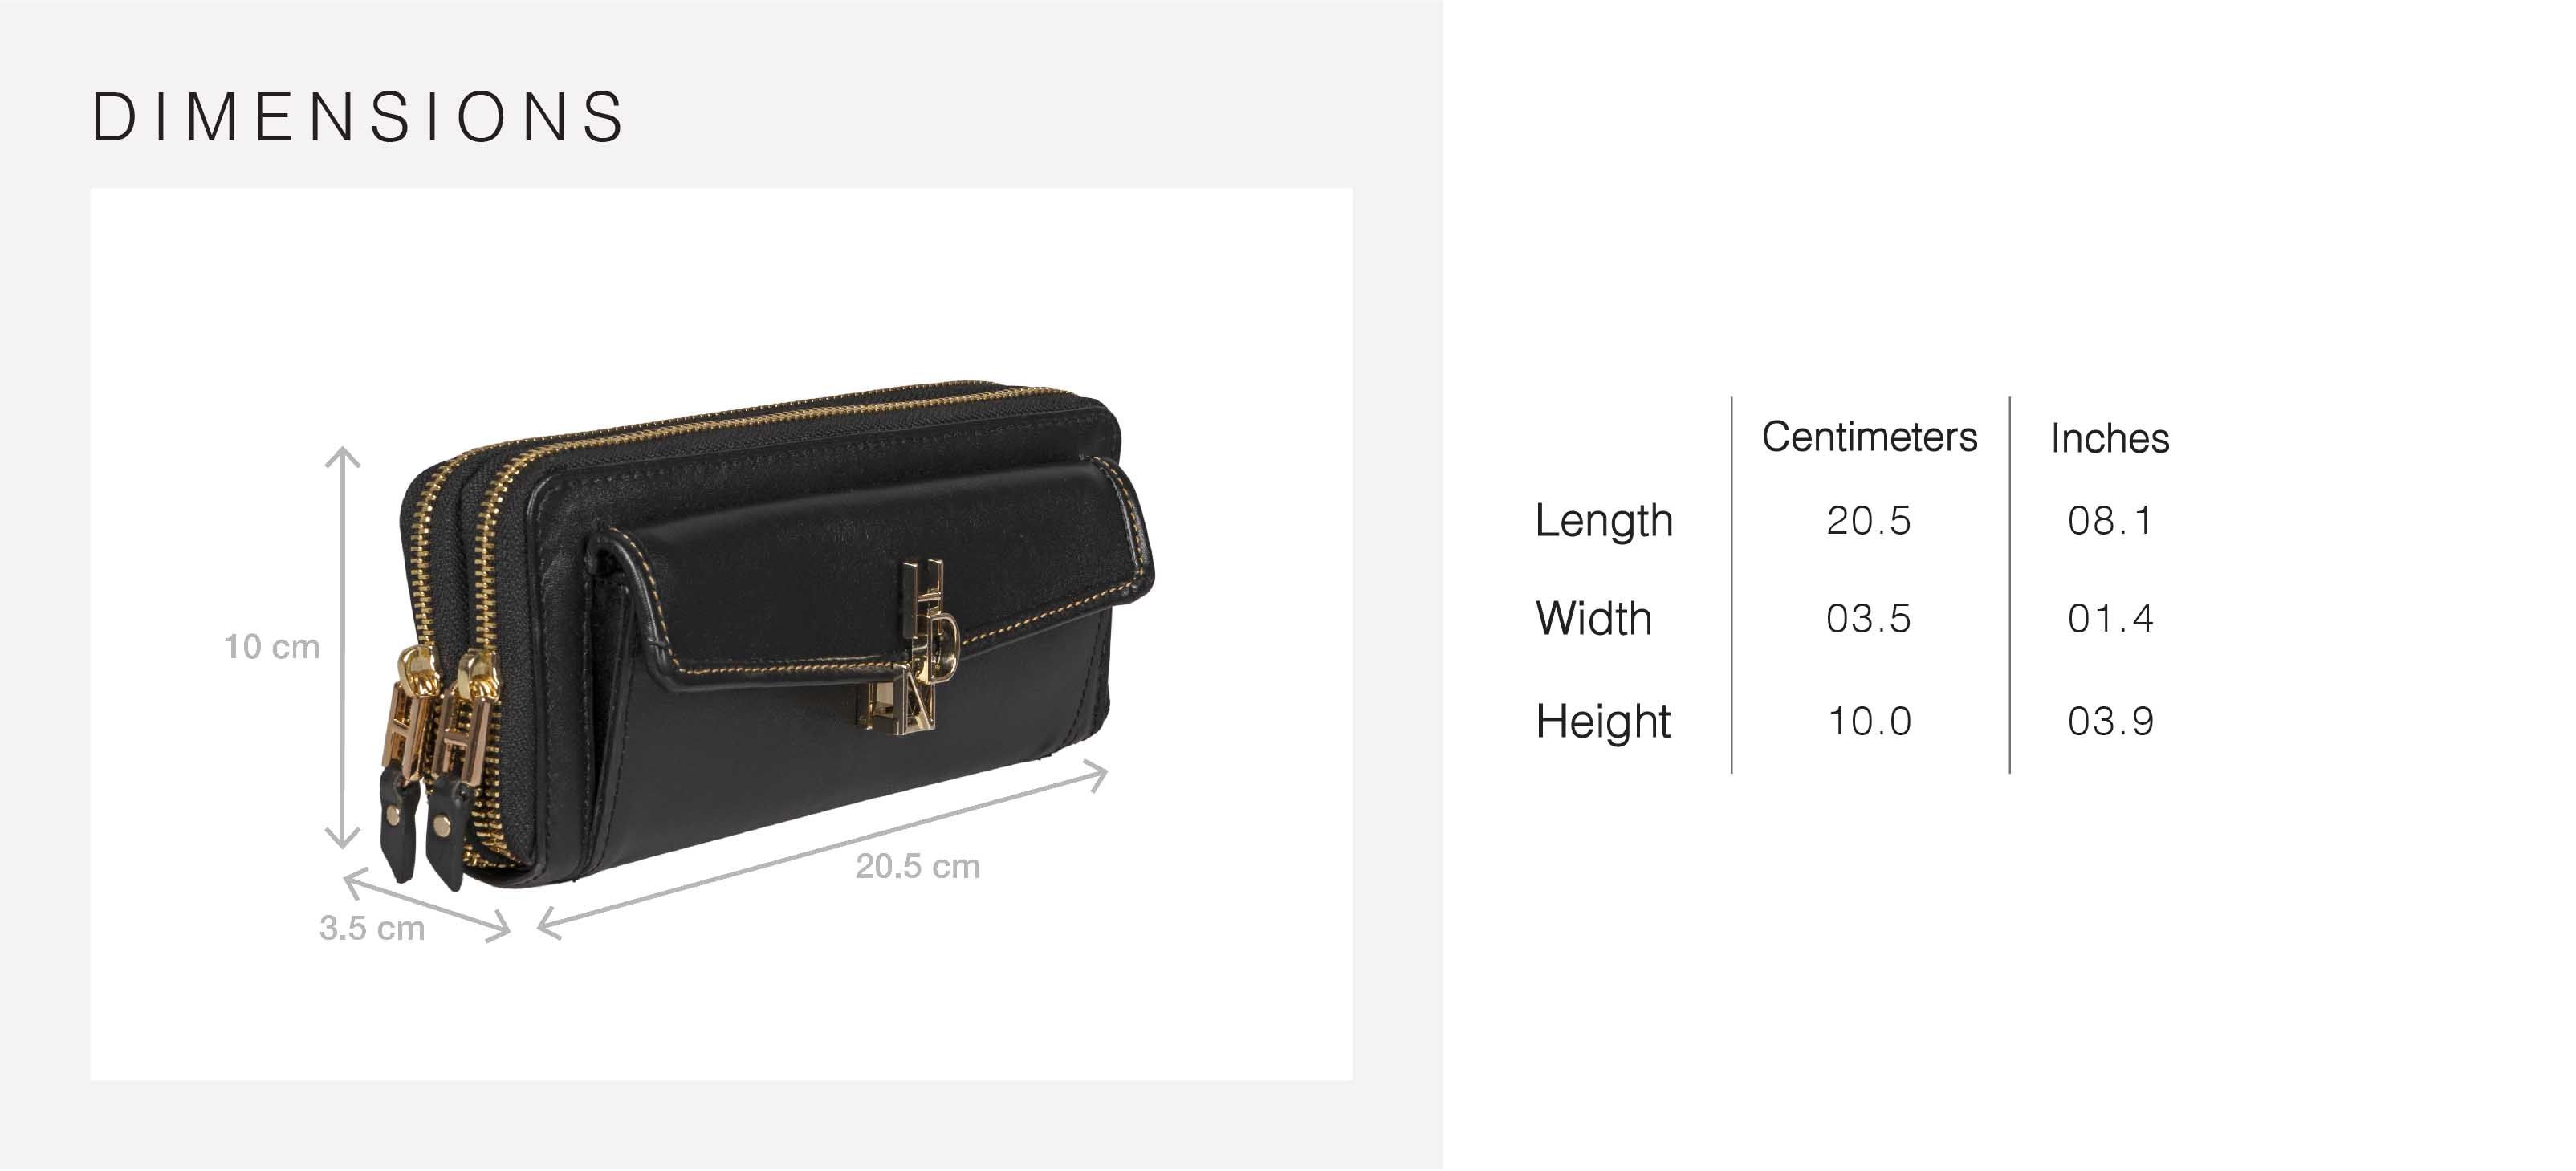Click the 20.5 cm length arrow

point(822,850)
